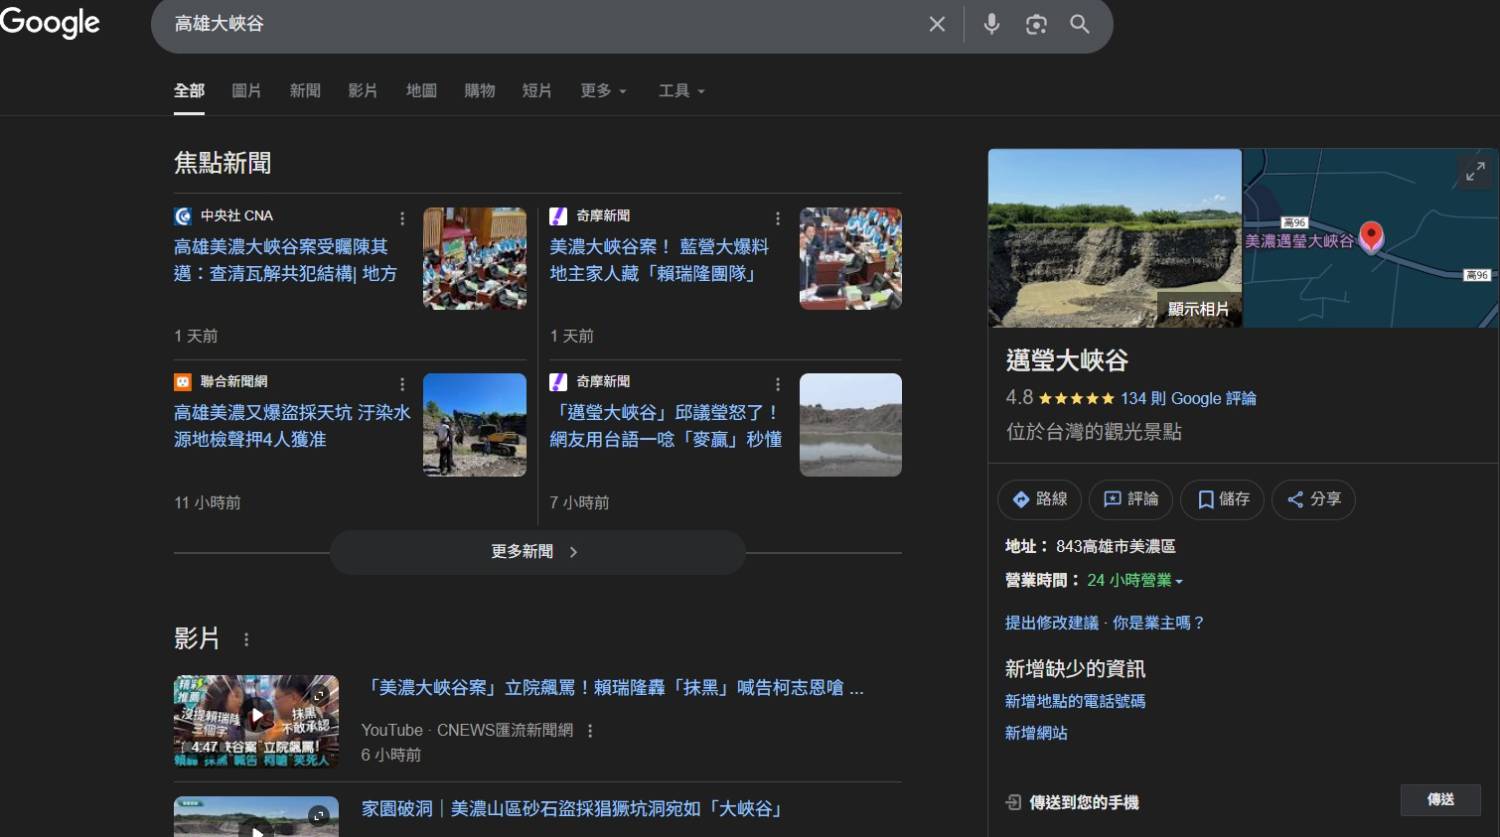The image size is (1500, 837).
Task: Play the 4:47 video thumbnail
Action: (x=256, y=716)
